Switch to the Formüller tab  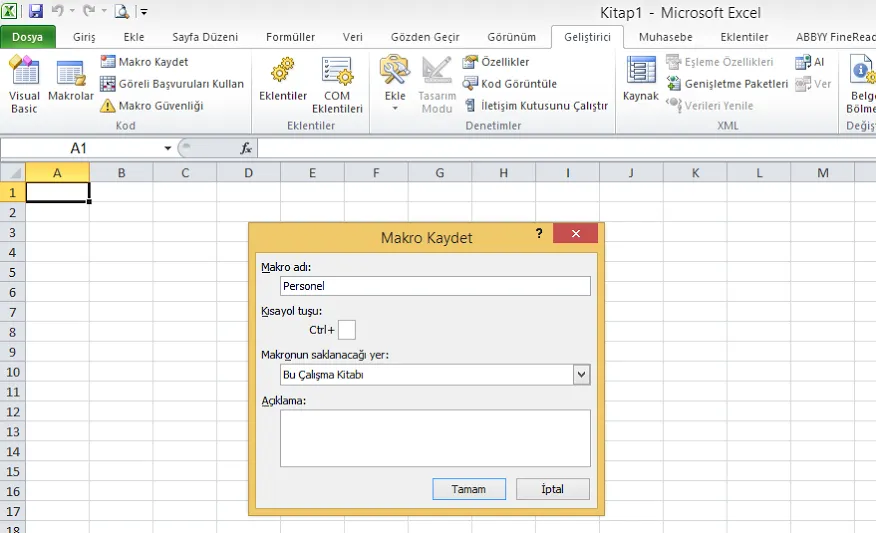point(290,37)
